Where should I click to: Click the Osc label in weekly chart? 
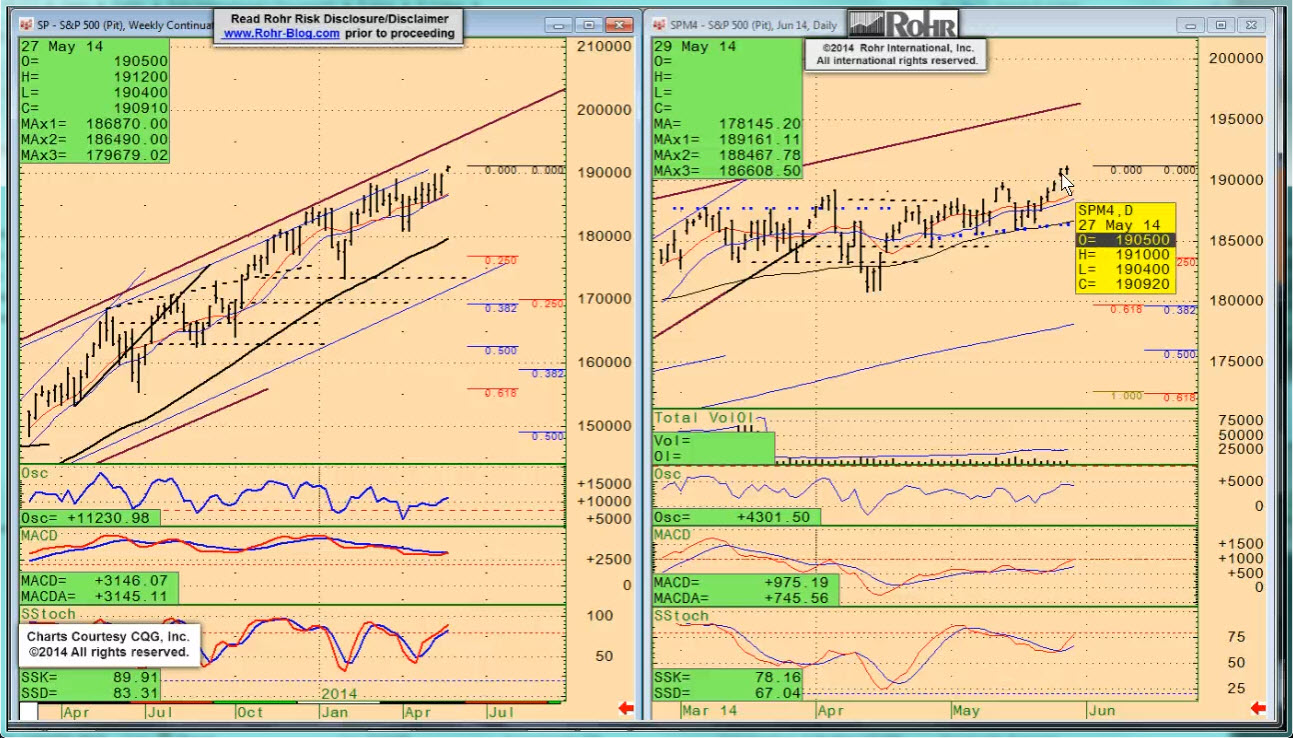tap(35, 472)
